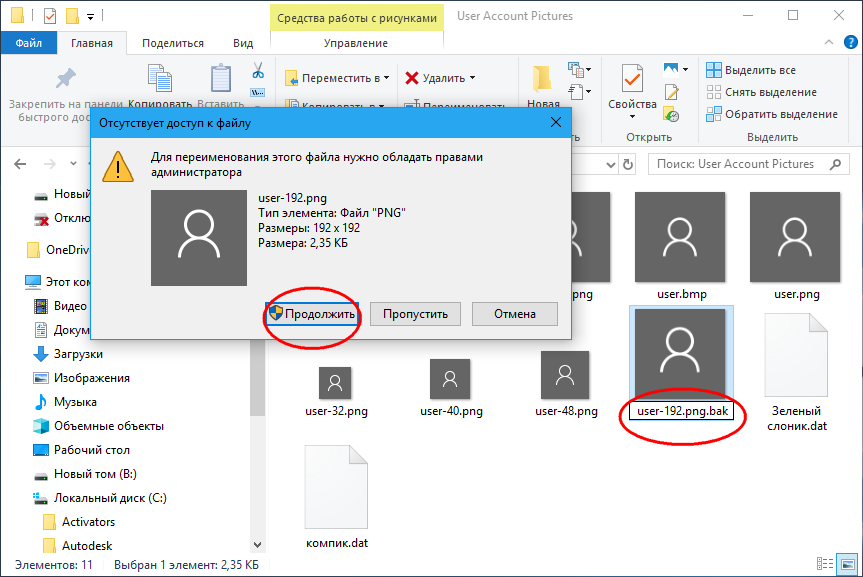Select the user-40.png file
Screen dimensions: 863x577
451,387
